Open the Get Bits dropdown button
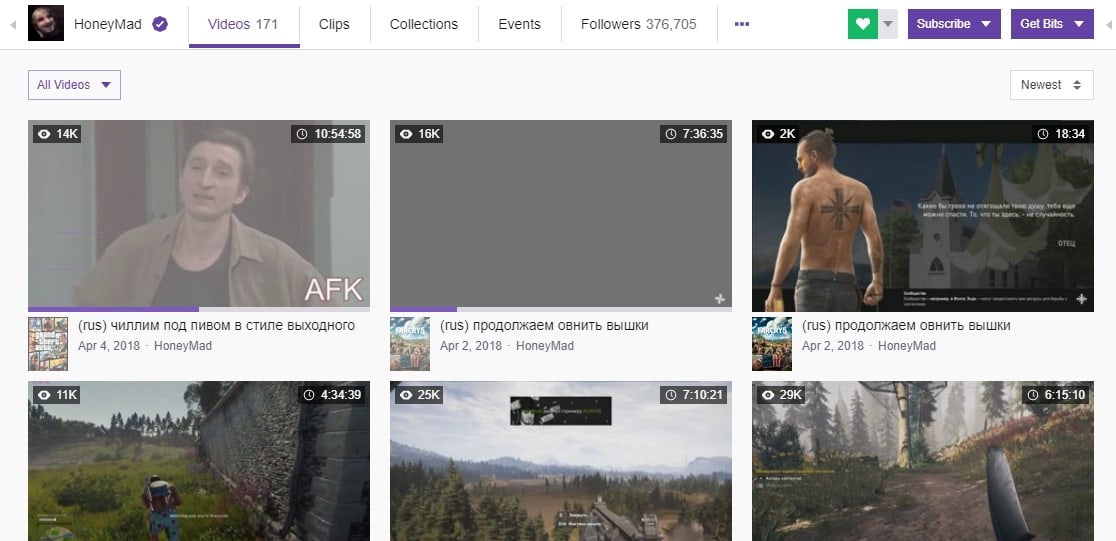Image resolution: width=1116 pixels, height=541 pixels. pyautogui.click(x=1052, y=24)
